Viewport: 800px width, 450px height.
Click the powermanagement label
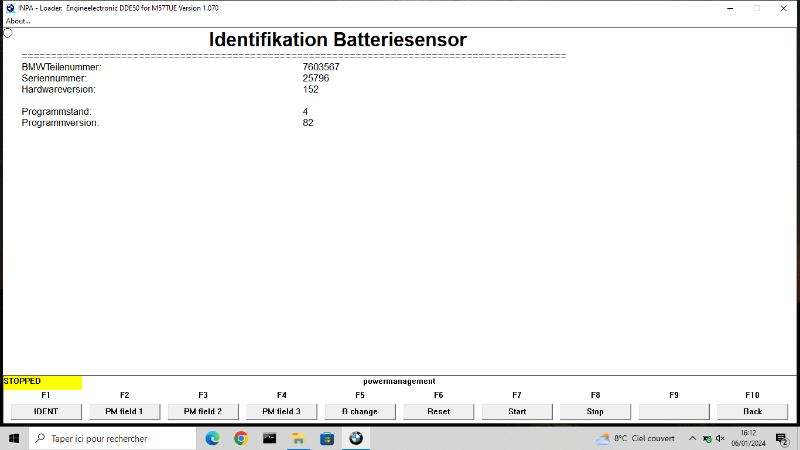coord(399,381)
